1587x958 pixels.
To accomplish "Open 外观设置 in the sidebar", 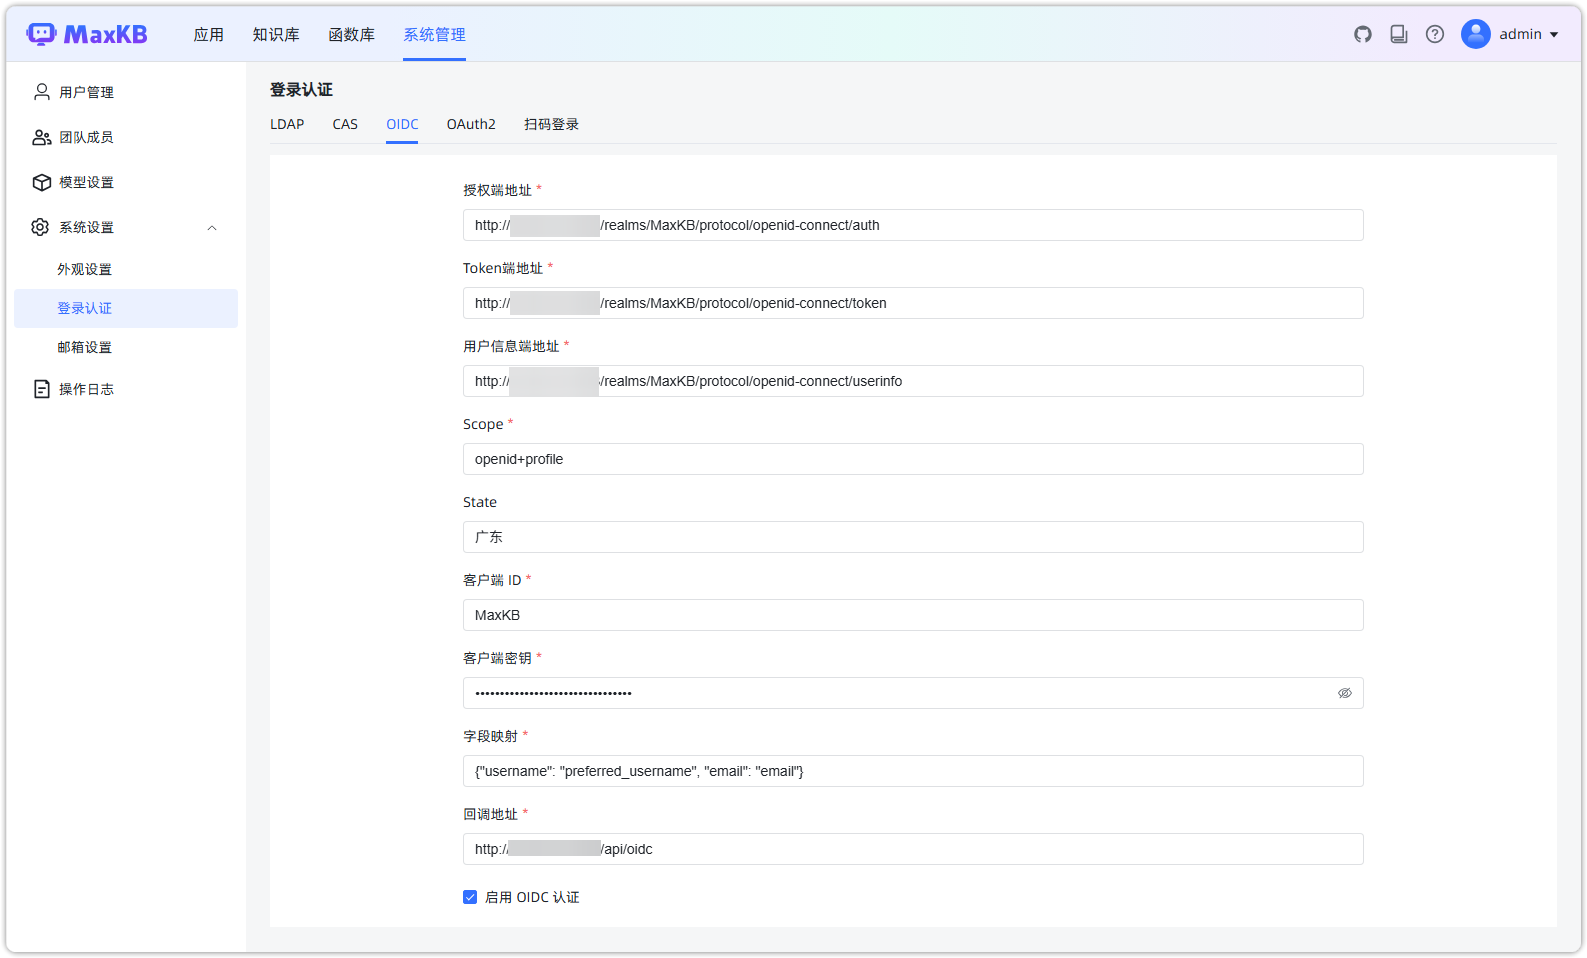I will (x=85, y=269).
